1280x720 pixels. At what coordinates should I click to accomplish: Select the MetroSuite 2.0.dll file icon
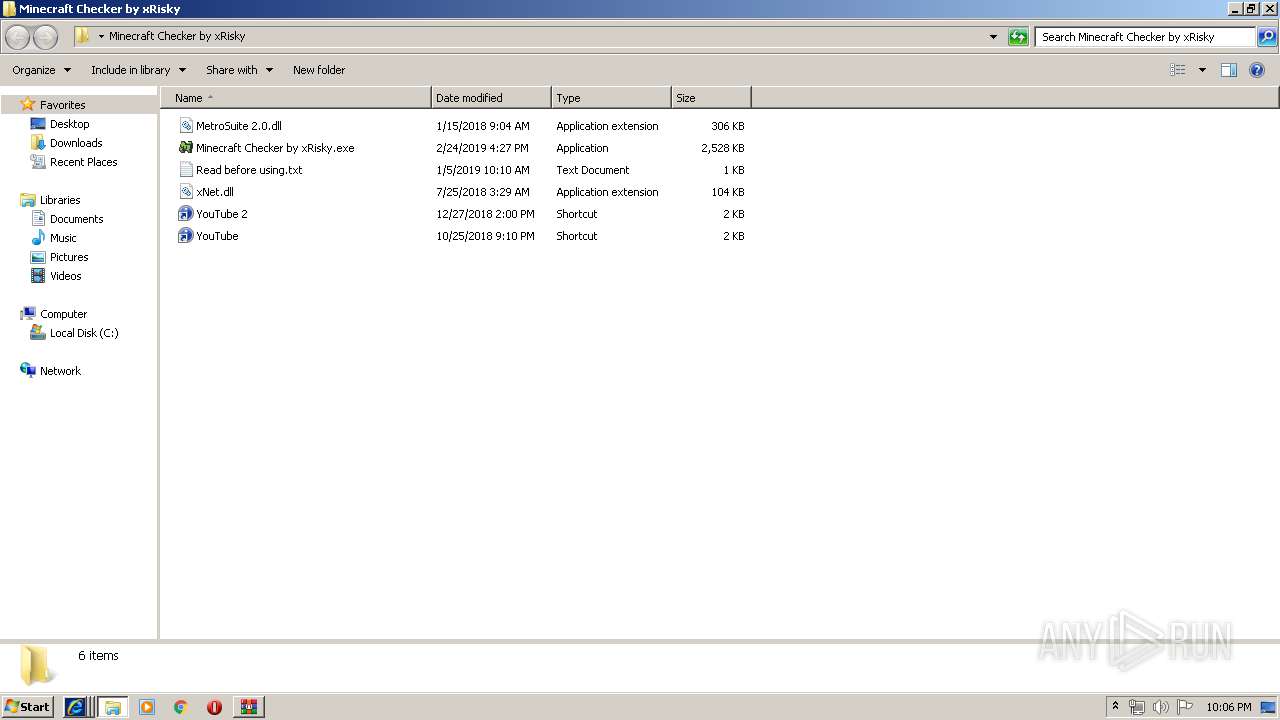[185, 126]
